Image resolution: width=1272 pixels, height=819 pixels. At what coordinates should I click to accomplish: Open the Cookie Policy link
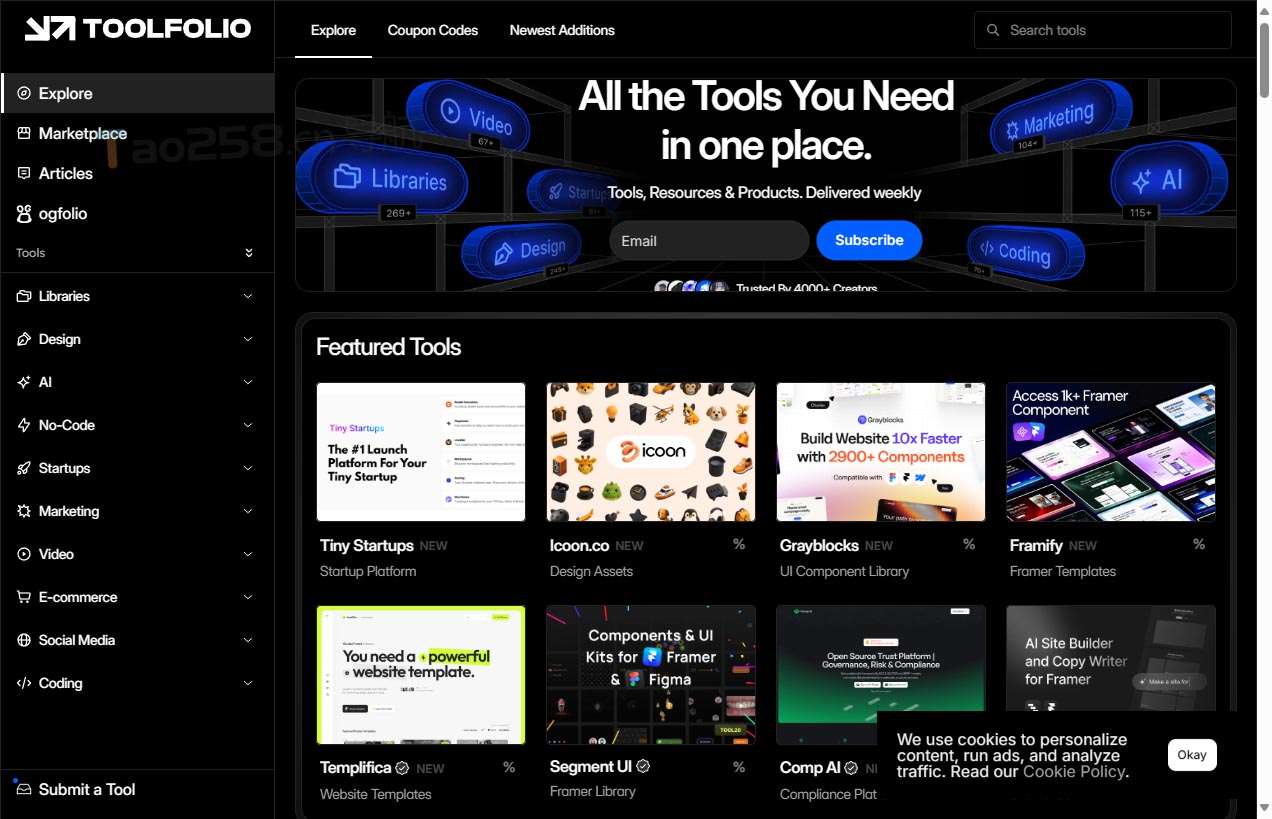click(1074, 772)
